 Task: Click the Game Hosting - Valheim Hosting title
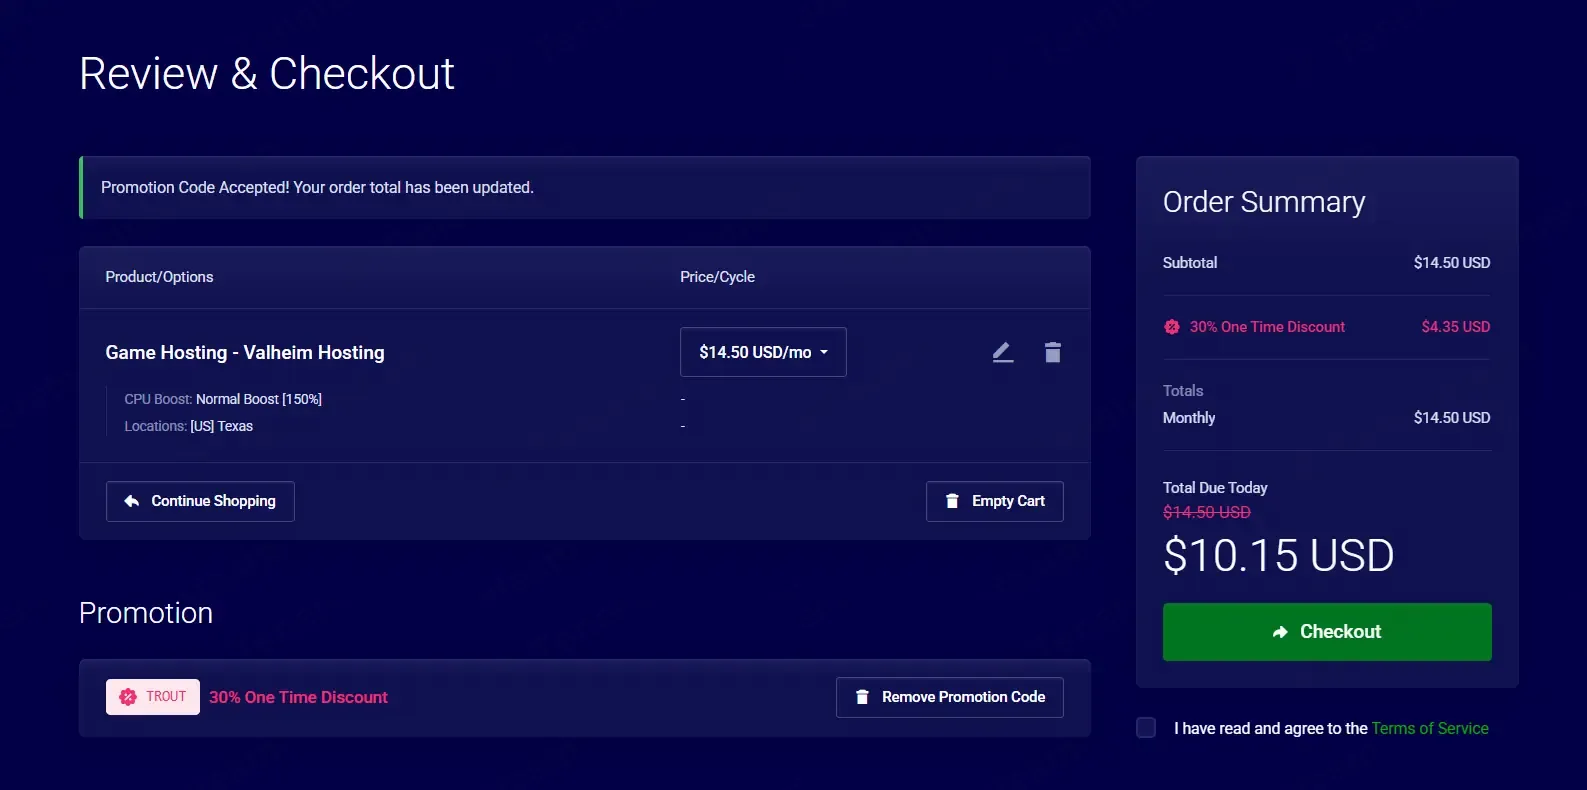point(245,352)
